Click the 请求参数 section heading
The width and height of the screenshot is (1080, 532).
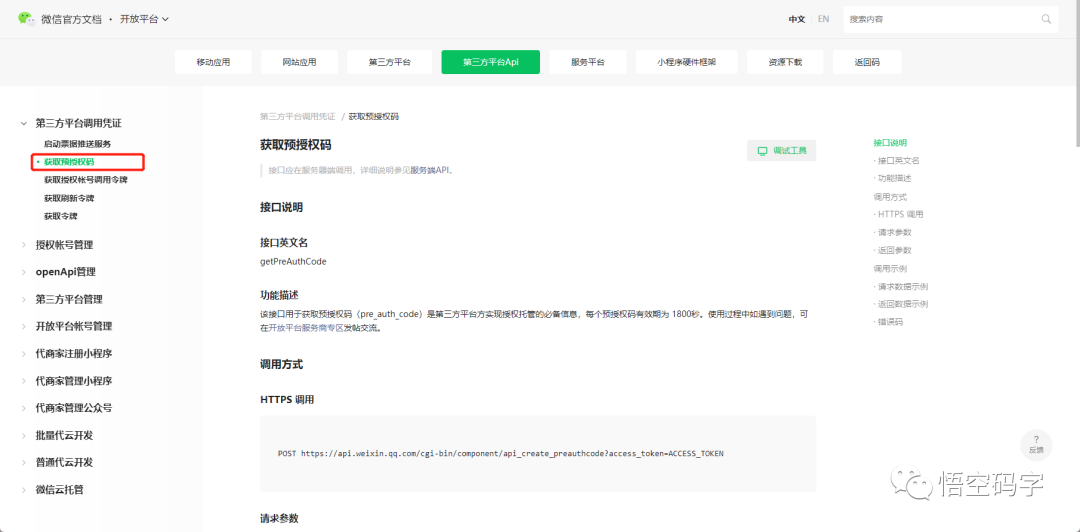[x=280, y=518]
